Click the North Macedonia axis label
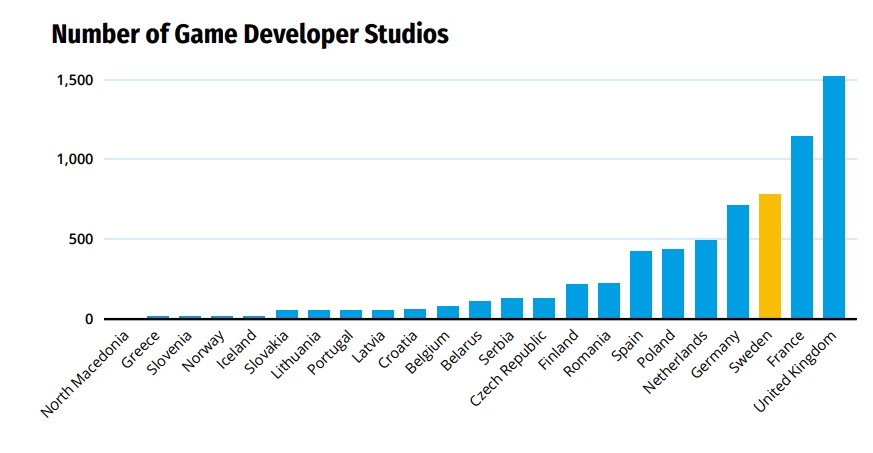Screen dimensions: 873x453 tap(85, 373)
